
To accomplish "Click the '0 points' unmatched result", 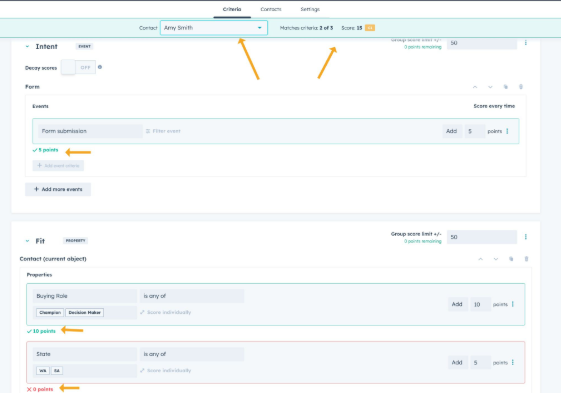I will [x=40, y=389].
